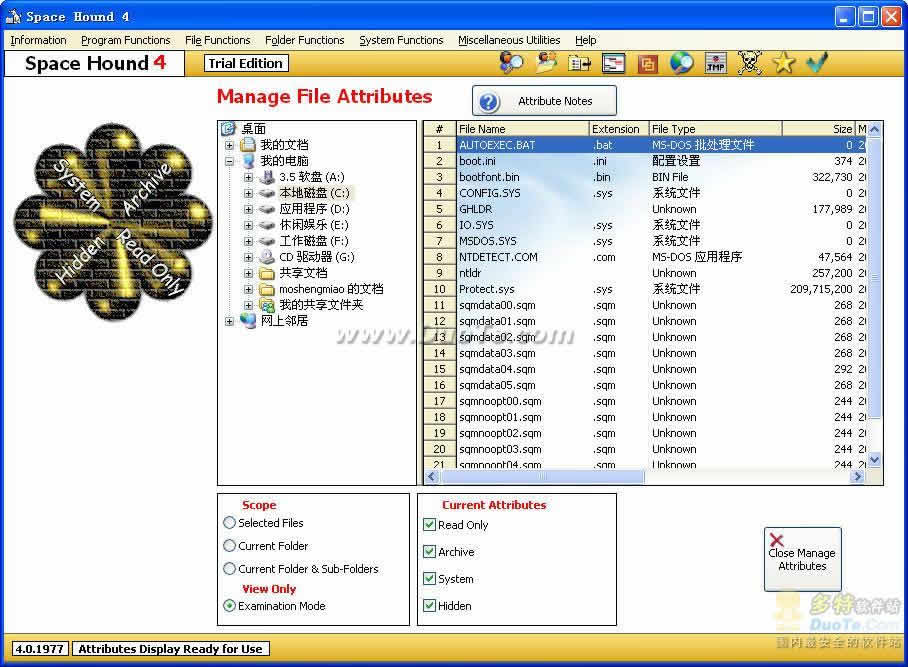The width and height of the screenshot is (908, 667).
Task: Sort by File Type column header
Action: (715, 129)
